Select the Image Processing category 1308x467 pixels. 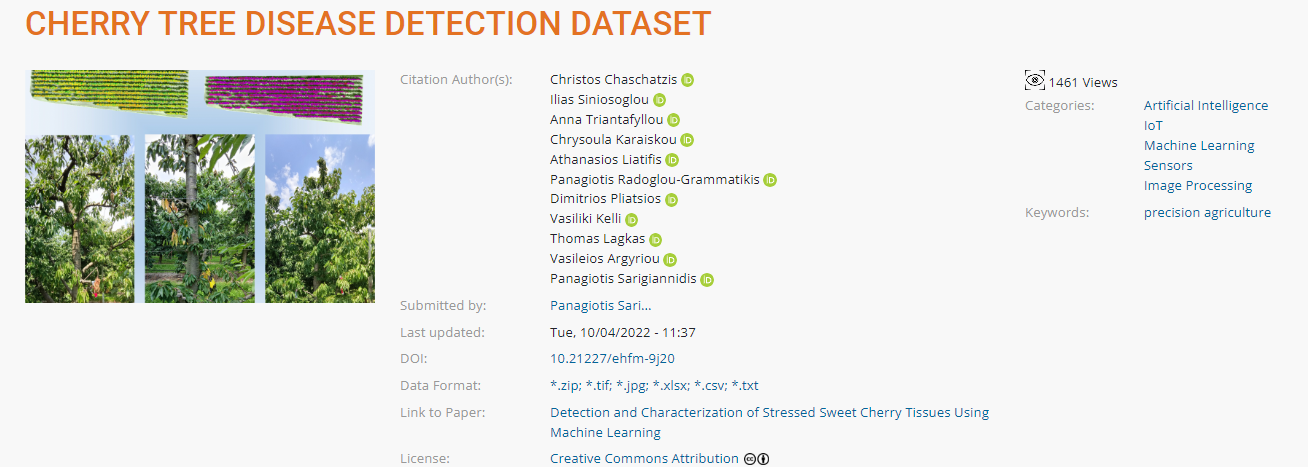pos(1197,185)
